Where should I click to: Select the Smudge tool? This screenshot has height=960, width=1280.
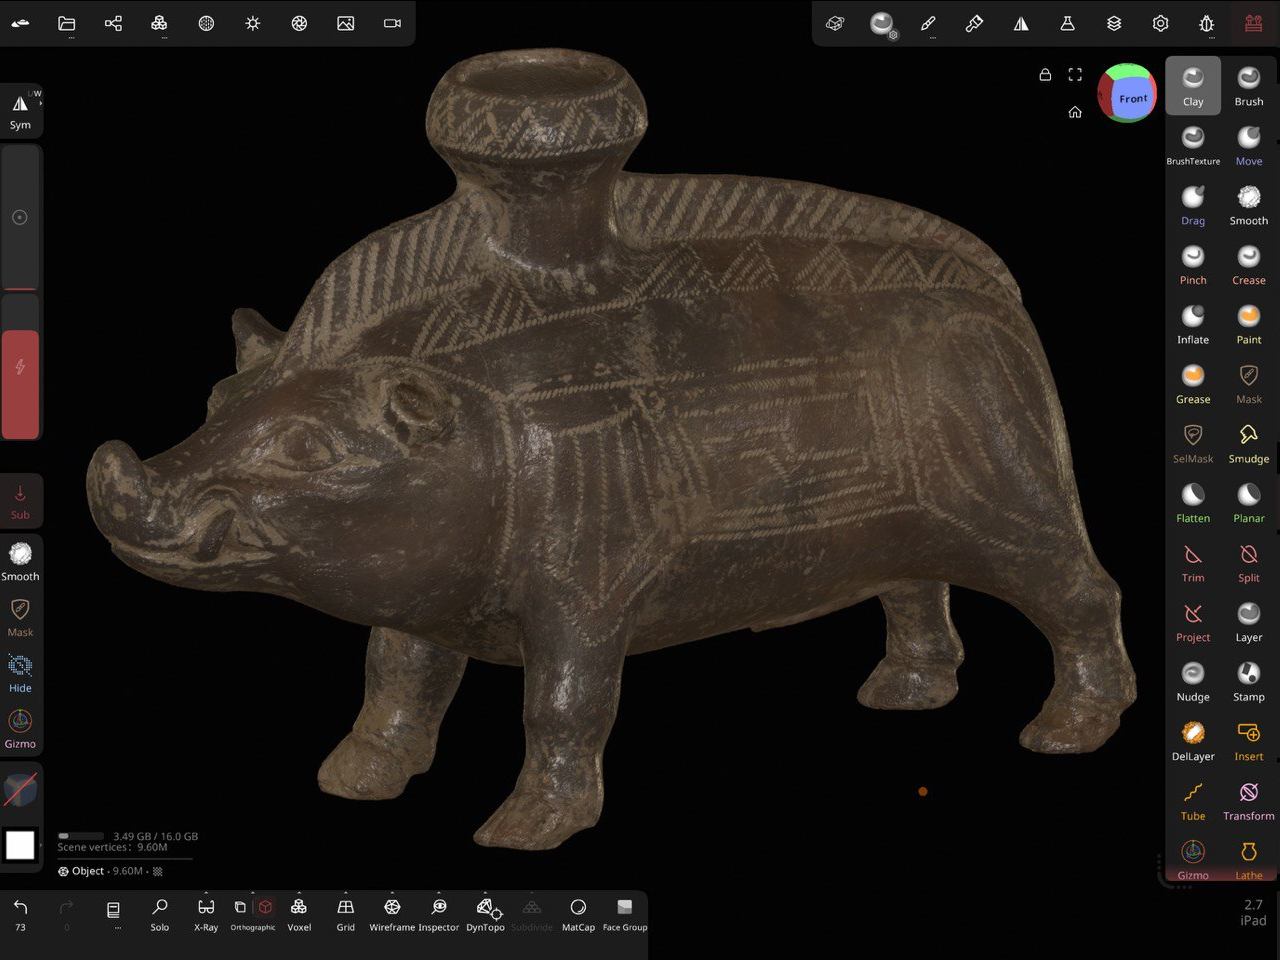[1248, 442]
